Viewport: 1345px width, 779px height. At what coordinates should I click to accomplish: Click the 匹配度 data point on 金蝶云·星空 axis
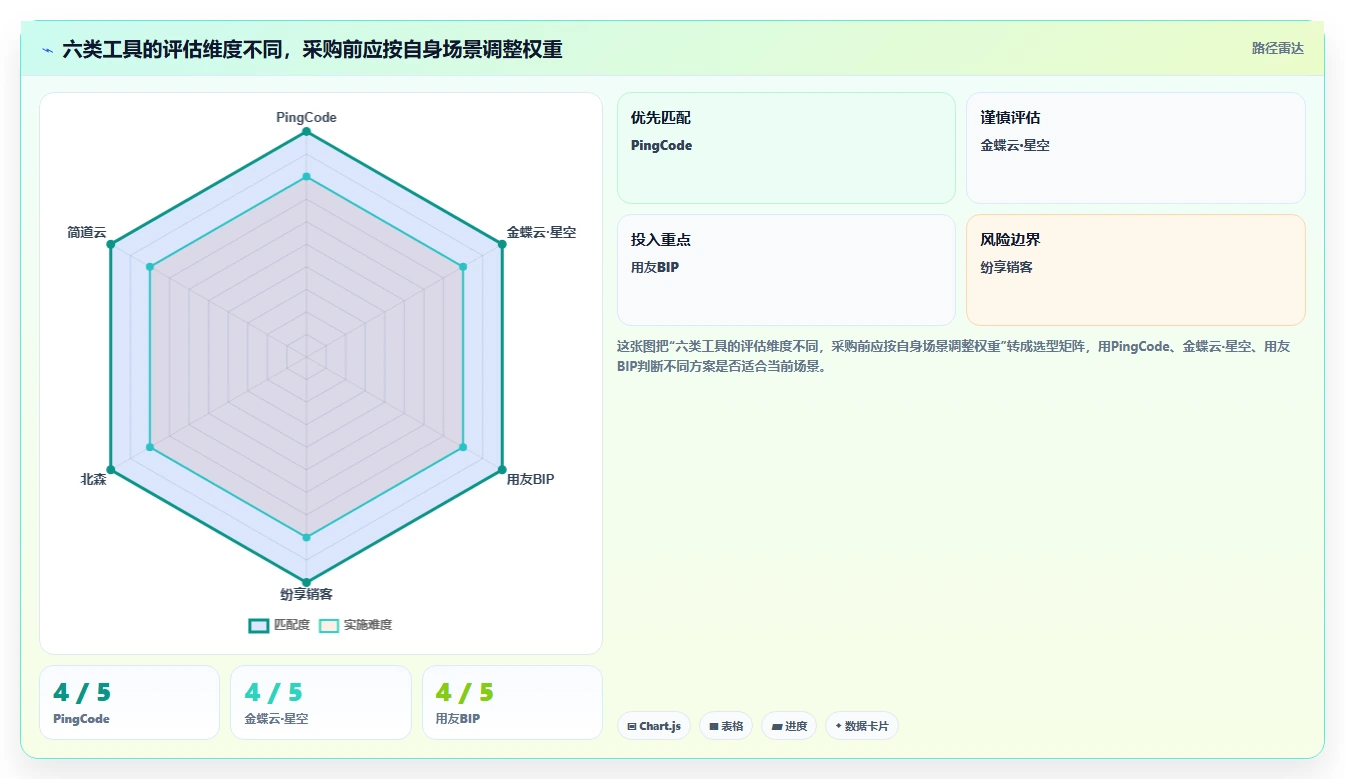[x=501, y=244]
